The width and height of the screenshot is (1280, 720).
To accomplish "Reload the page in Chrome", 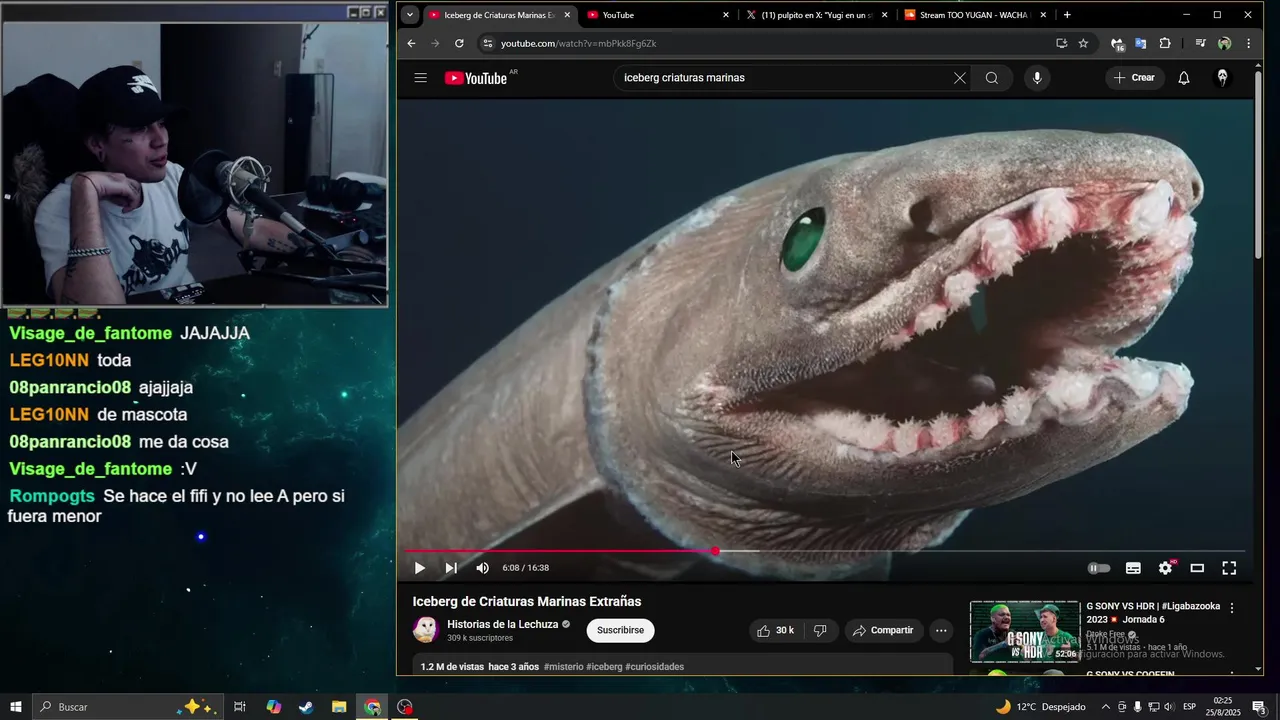I will (x=459, y=43).
